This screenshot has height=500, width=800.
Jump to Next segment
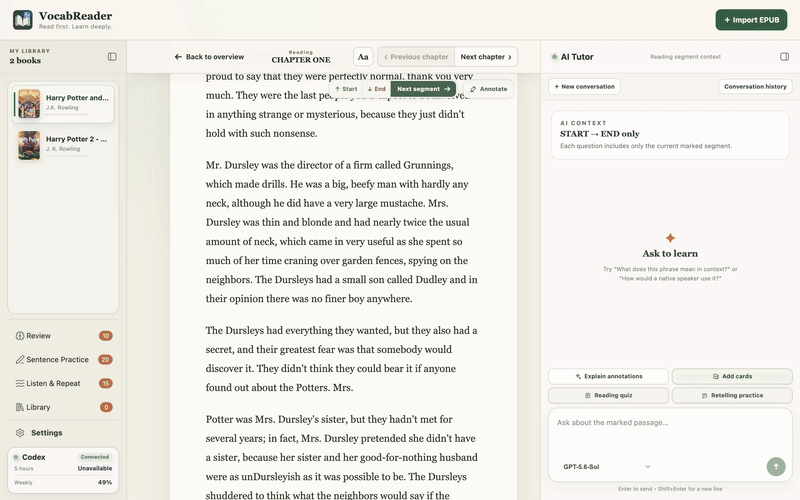423,89
